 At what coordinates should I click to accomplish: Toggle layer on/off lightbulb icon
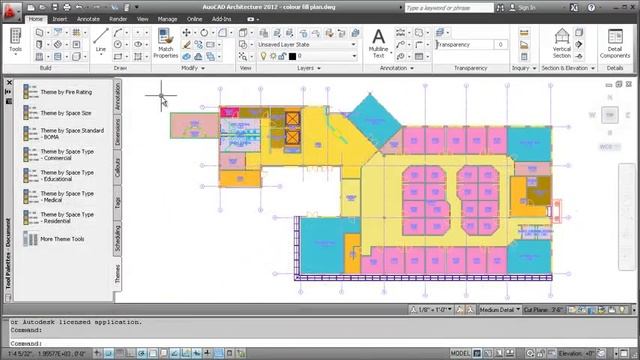(263, 56)
